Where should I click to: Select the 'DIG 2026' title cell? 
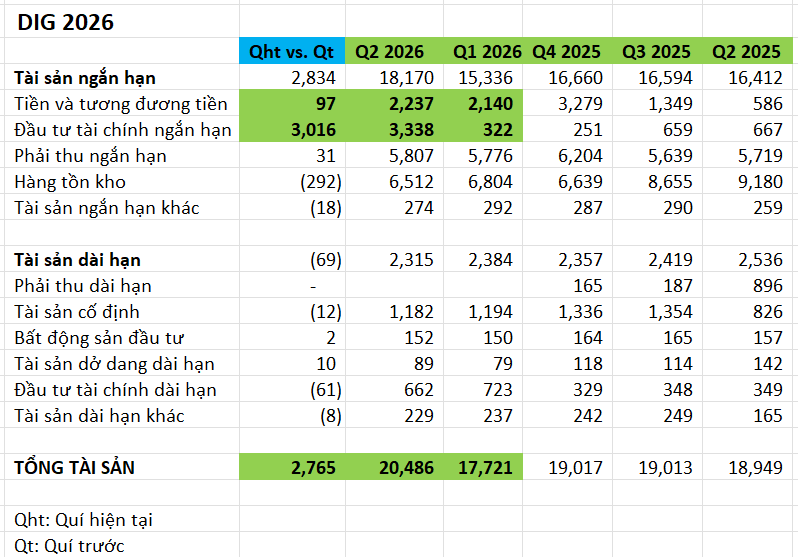click(122, 22)
